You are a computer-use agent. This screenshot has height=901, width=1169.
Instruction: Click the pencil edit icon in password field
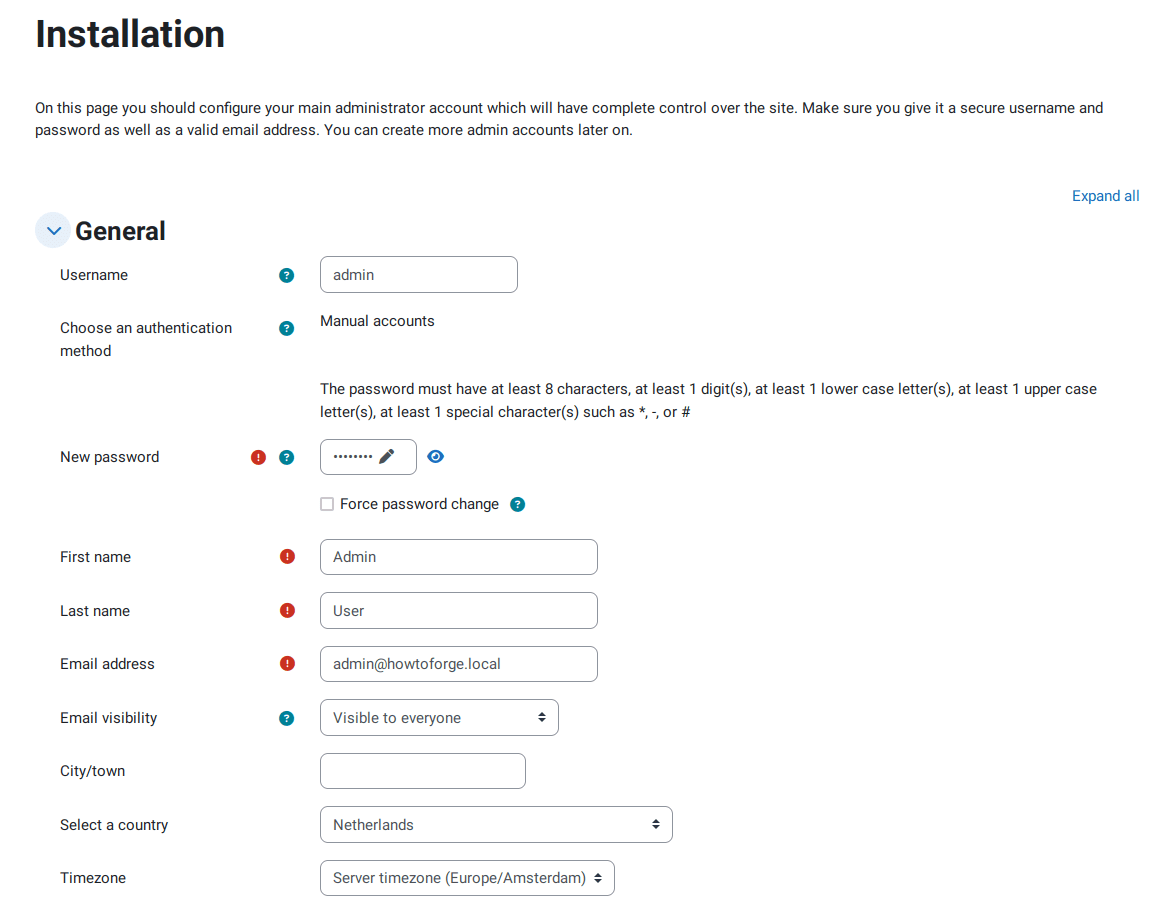click(387, 457)
